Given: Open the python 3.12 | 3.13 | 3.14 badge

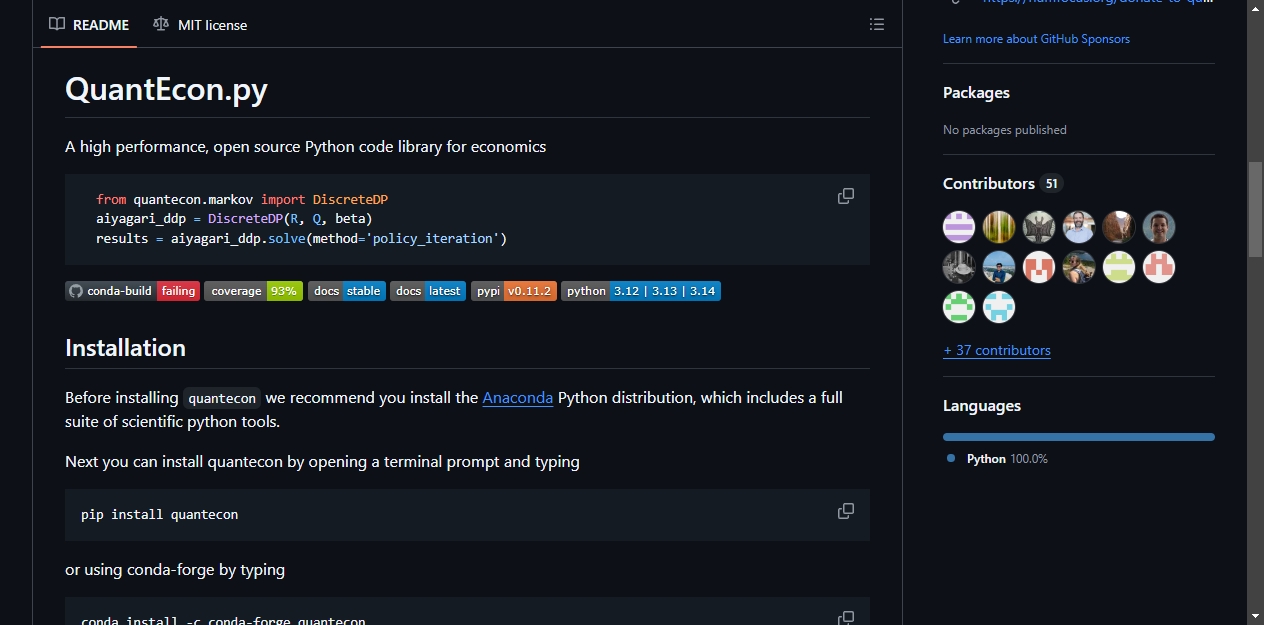Looking at the screenshot, I should [x=641, y=291].
